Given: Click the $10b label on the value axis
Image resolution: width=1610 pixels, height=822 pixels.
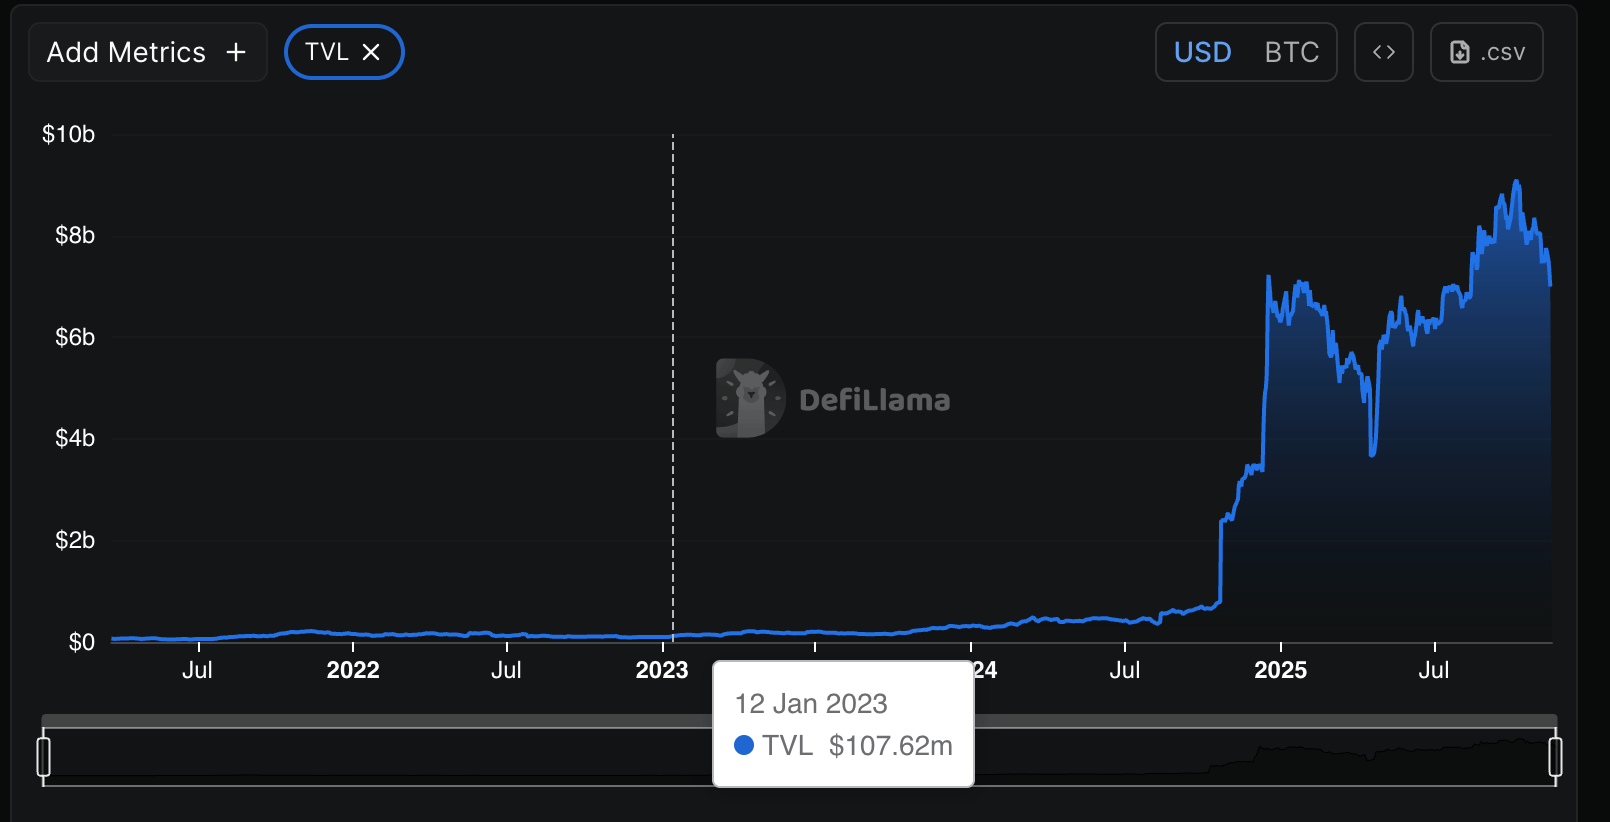Looking at the screenshot, I should pos(68,134).
